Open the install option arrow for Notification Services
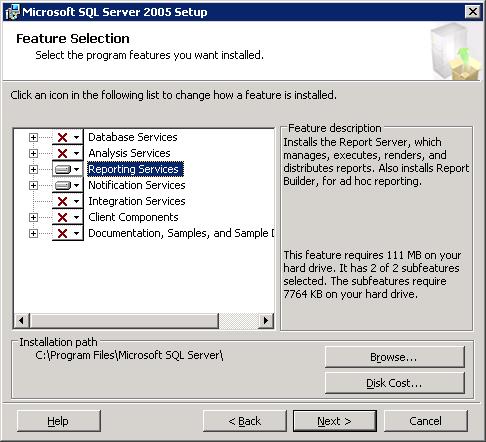The image size is (486, 442). tap(76, 185)
